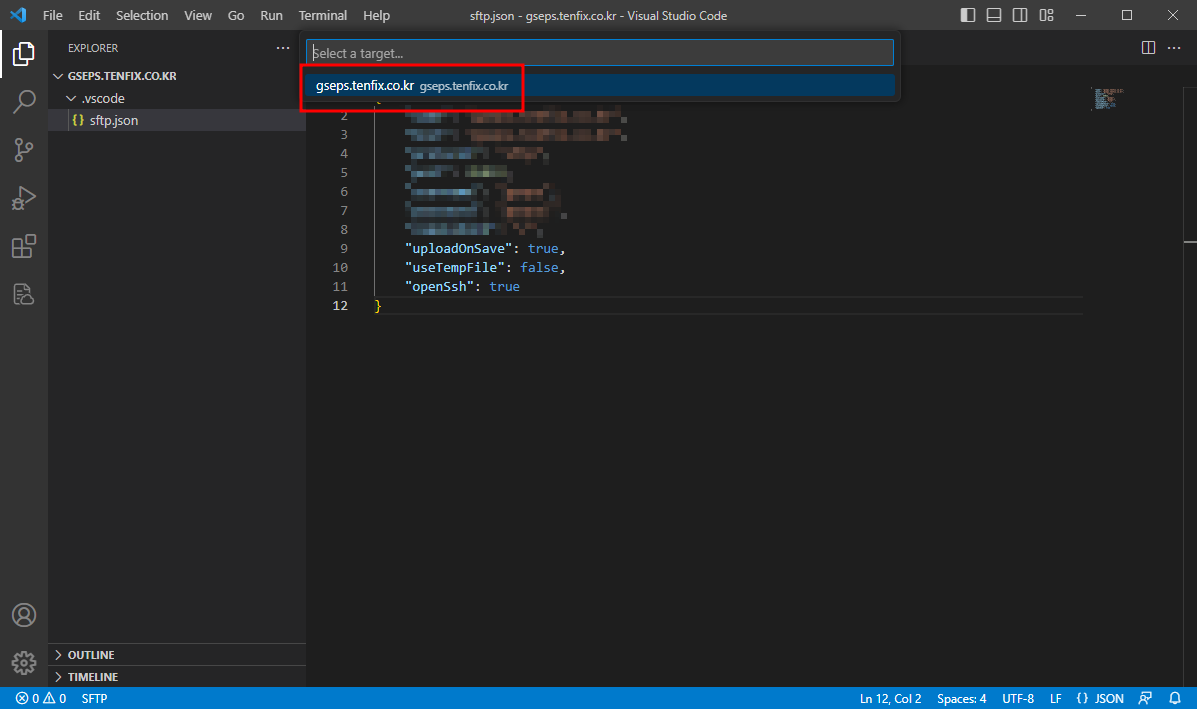This screenshot has width=1197, height=709.
Task: Toggle Primary Side Bar layout icon
Action: (967, 15)
